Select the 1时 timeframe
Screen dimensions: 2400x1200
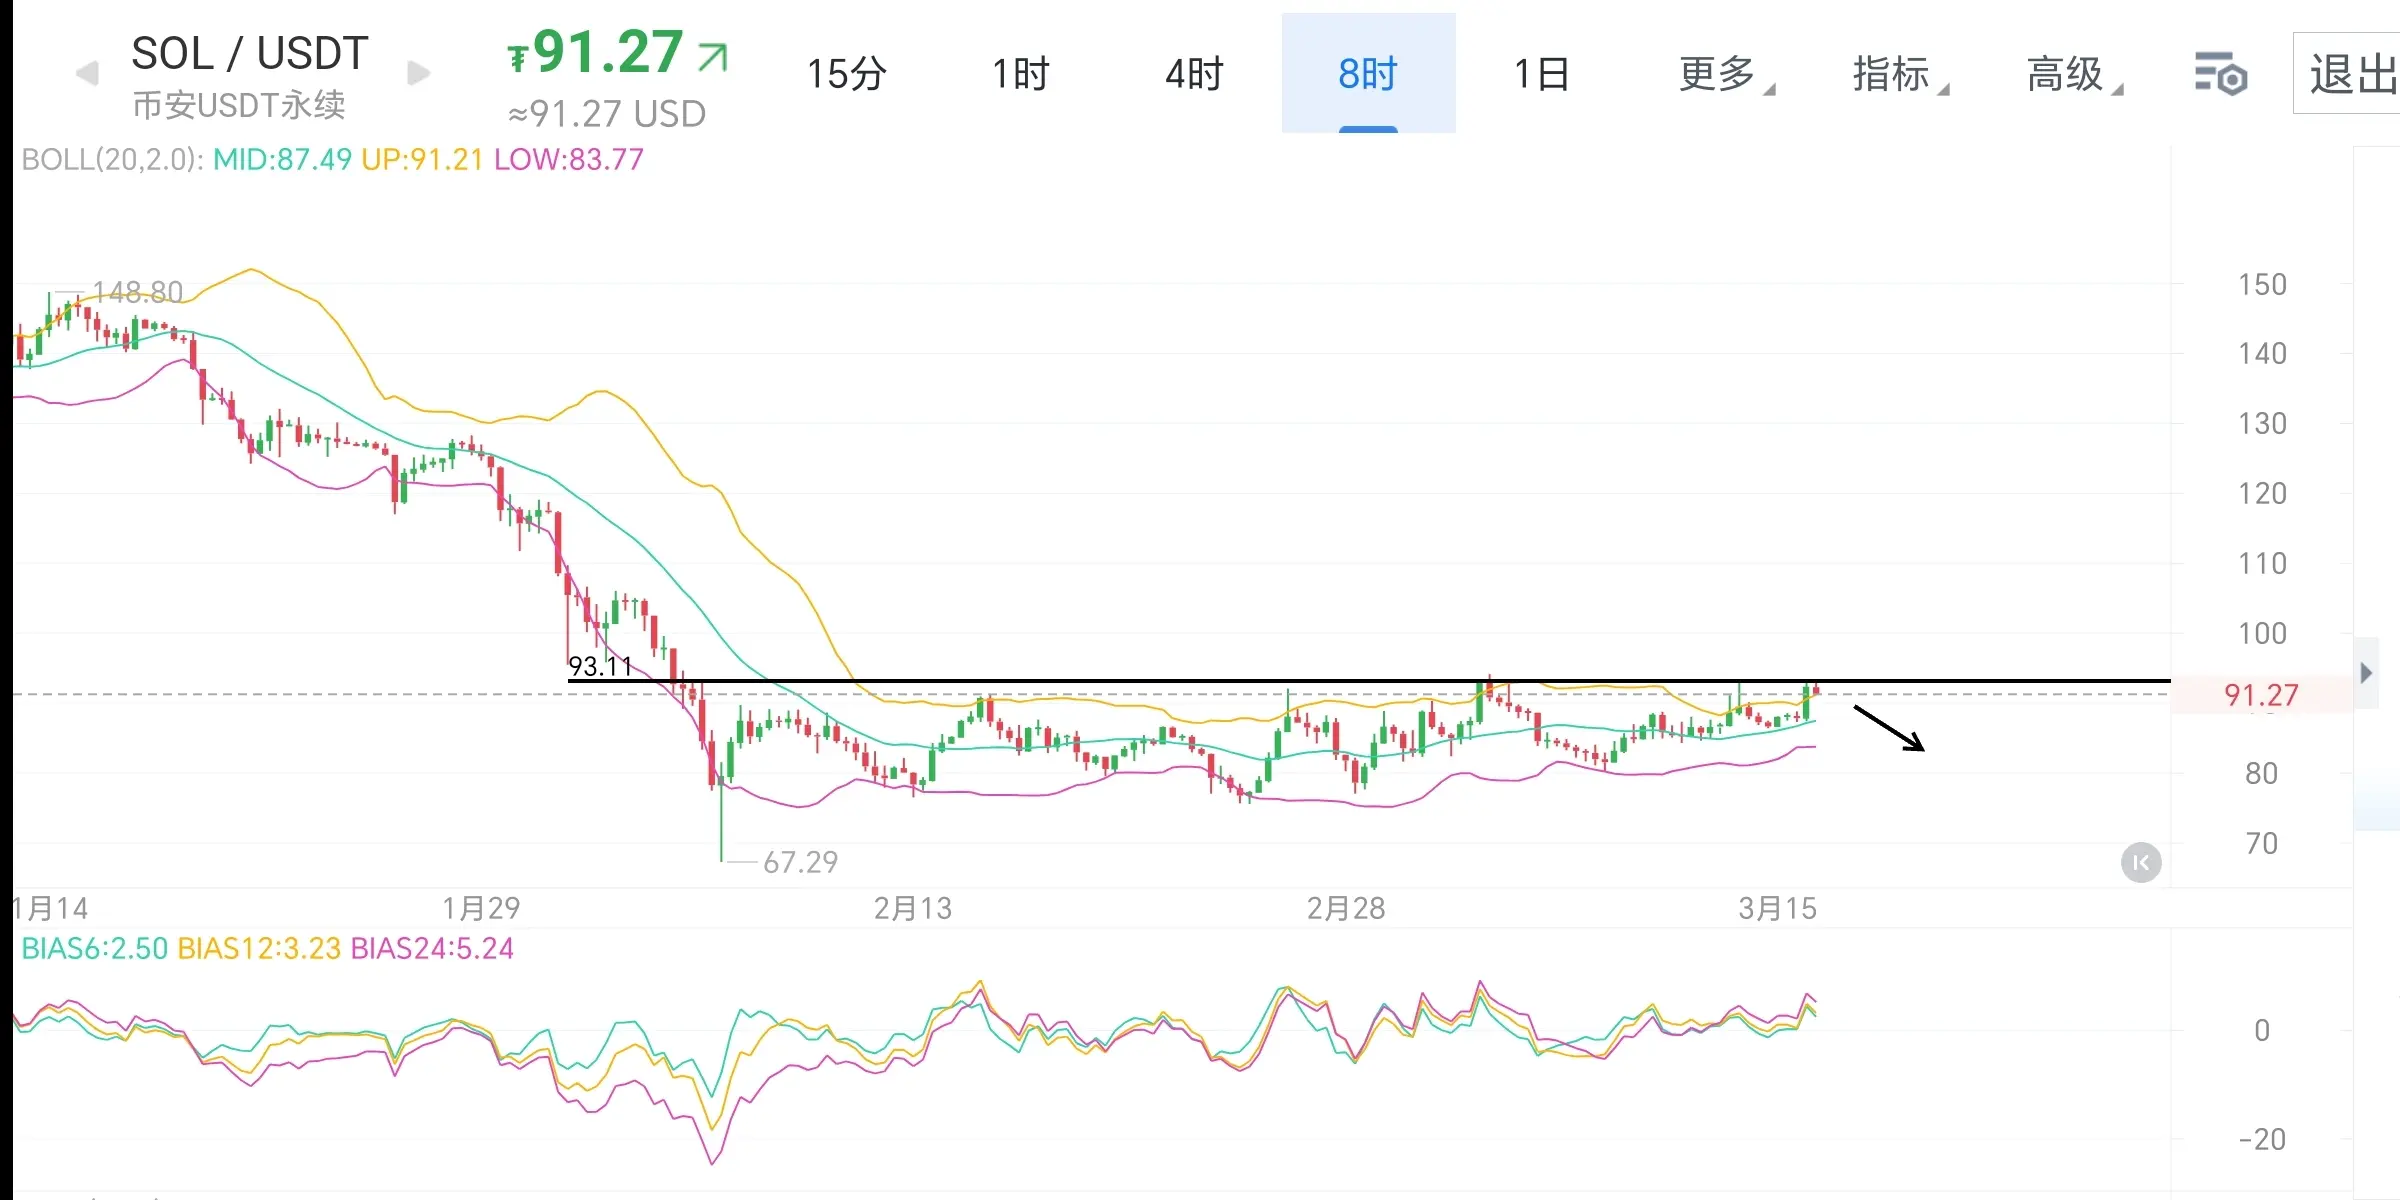[x=1020, y=74]
